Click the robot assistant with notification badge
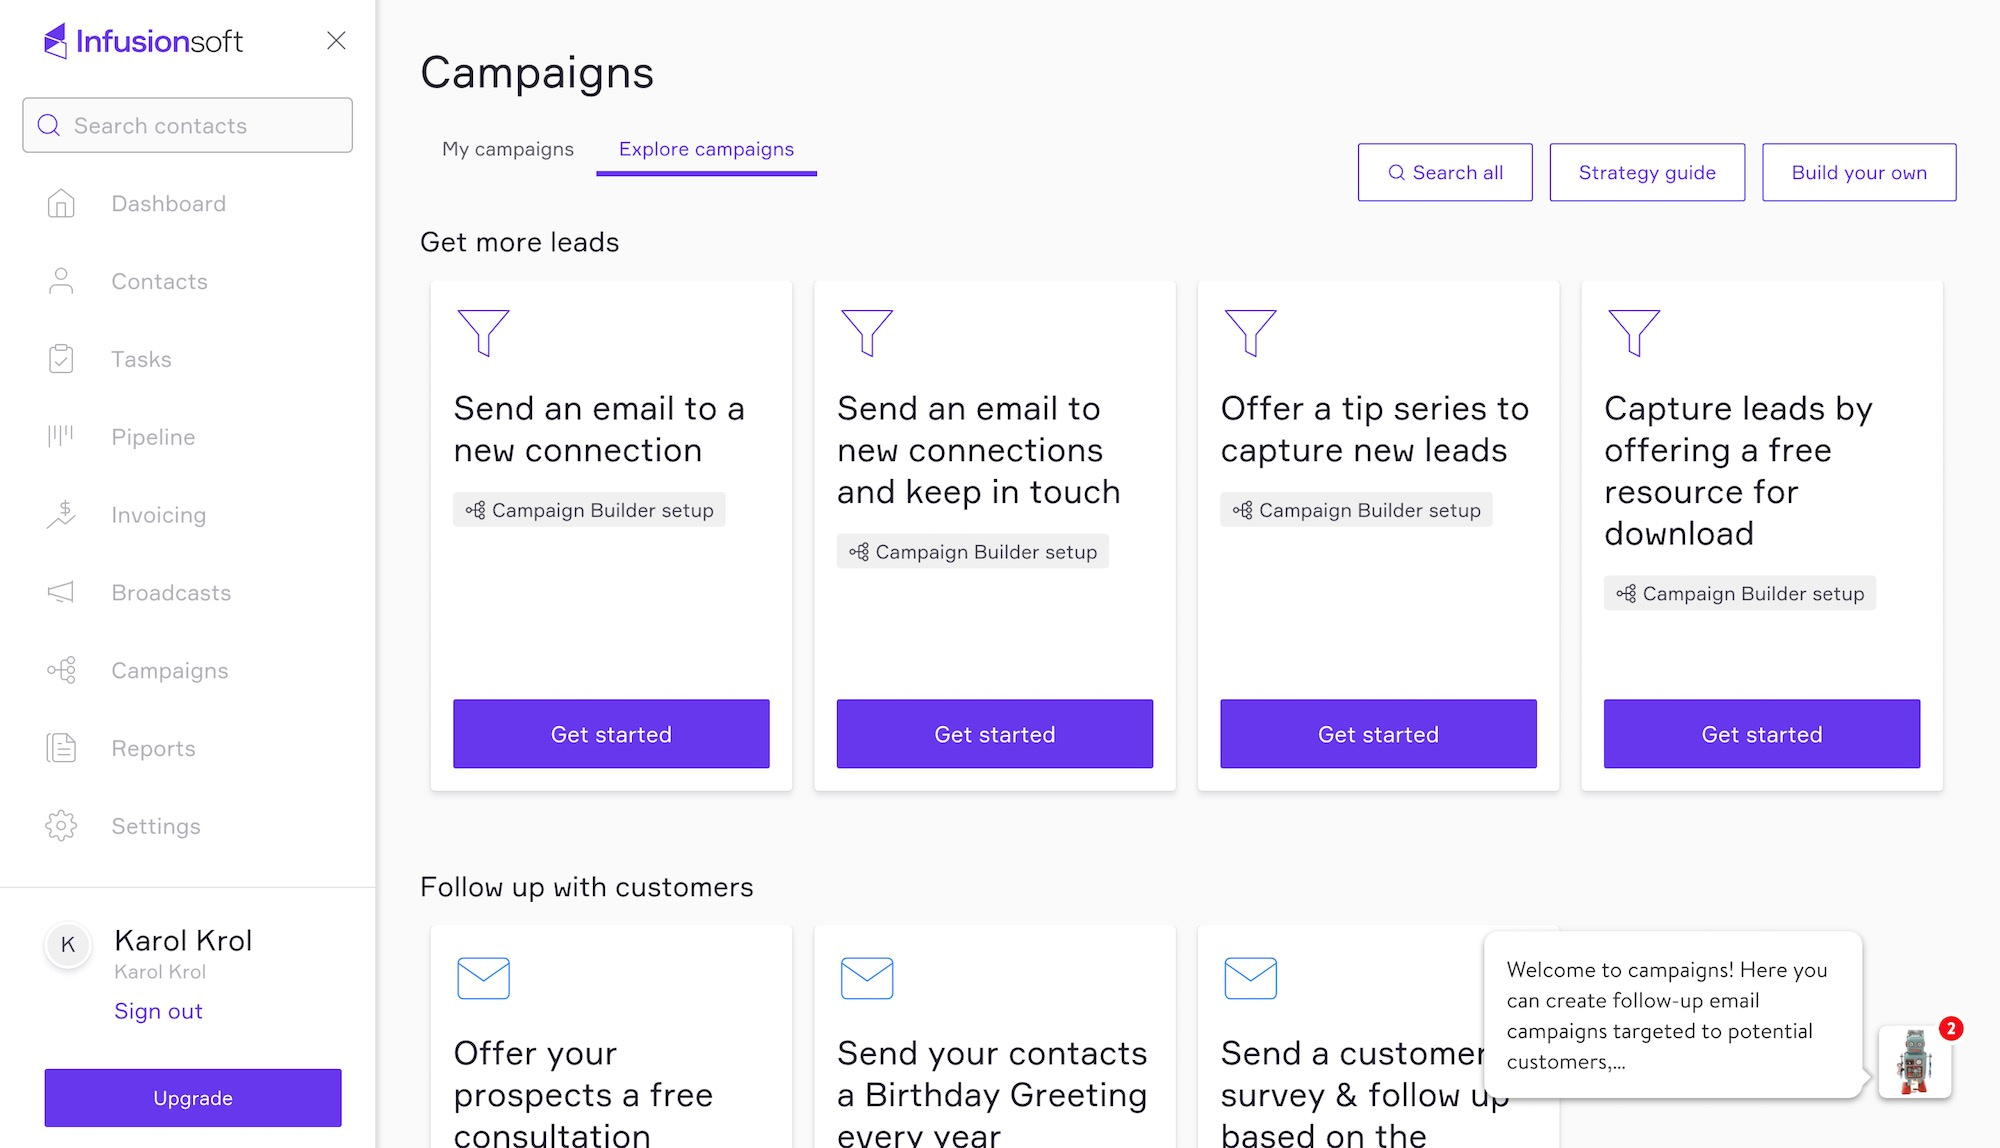This screenshot has height=1148, width=2000. coord(1913,1062)
